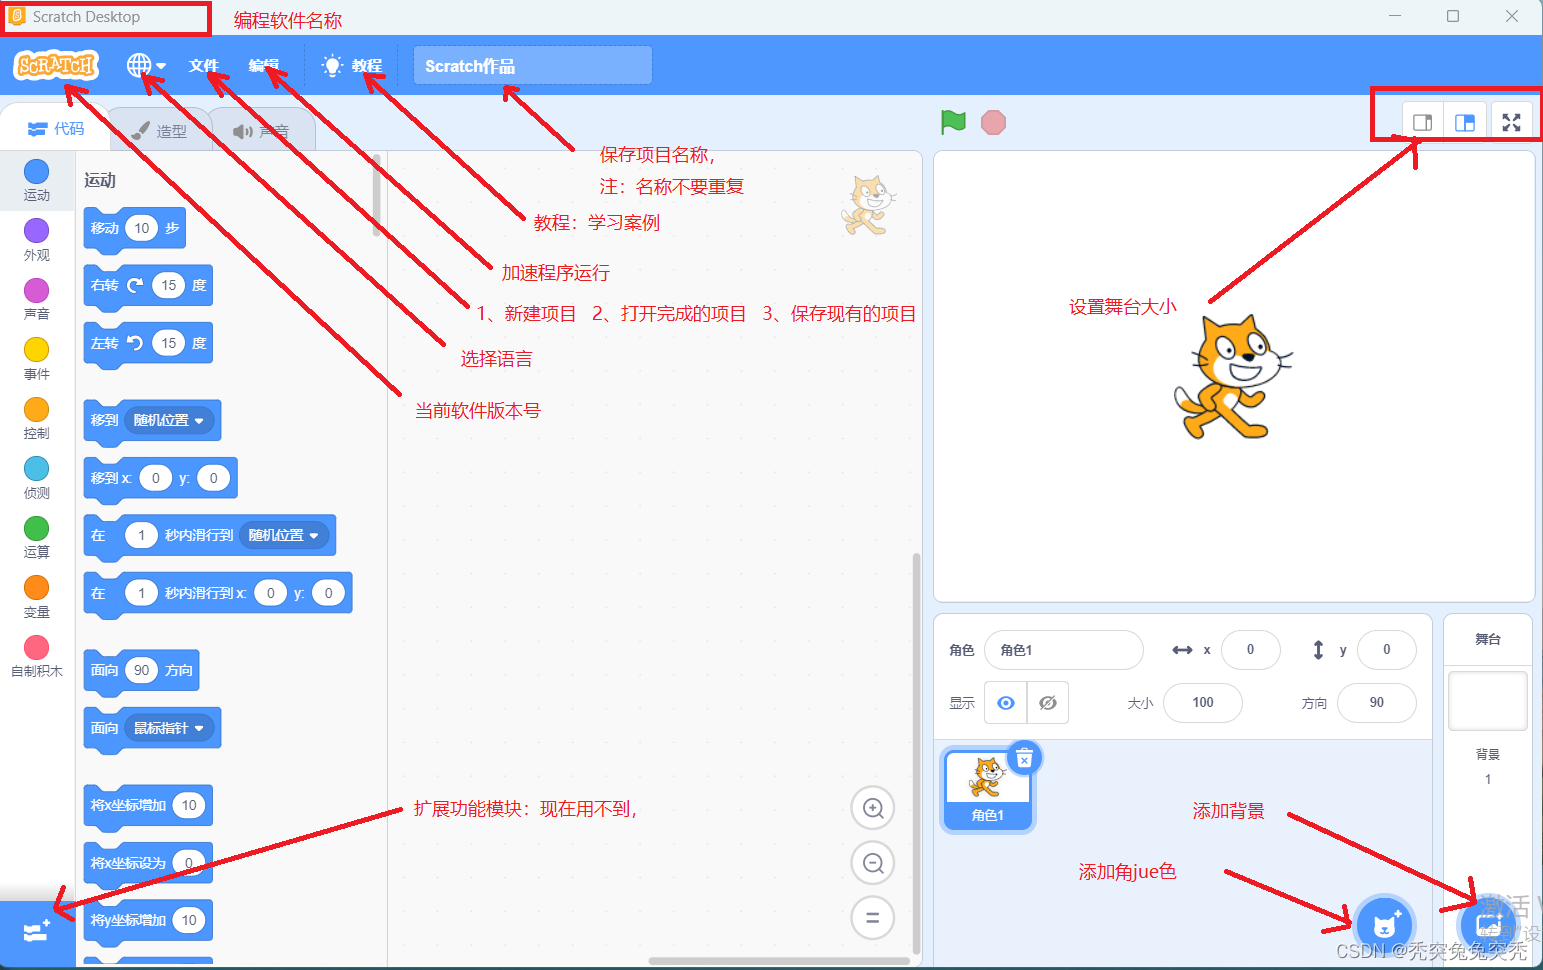The width and height of the screenshot is (1543, 970).
Task: Hide the sprite with crossed eye icon
Action: [x=1048, y=703]
